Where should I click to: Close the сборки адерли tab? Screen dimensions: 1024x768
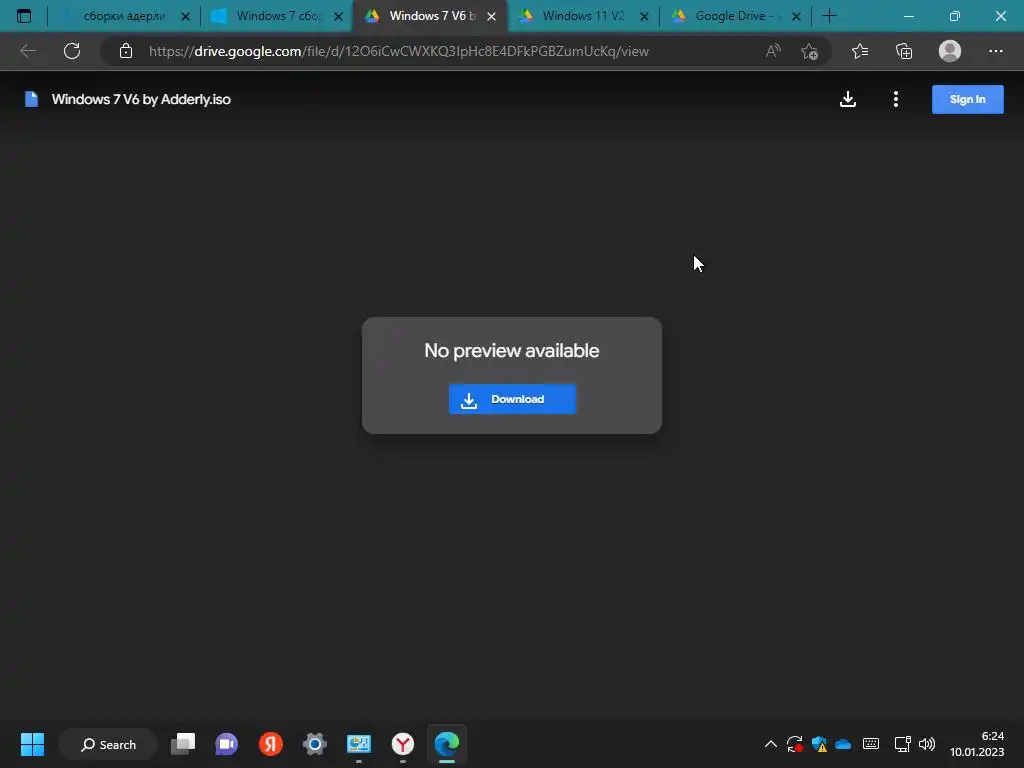coord(185,16)
